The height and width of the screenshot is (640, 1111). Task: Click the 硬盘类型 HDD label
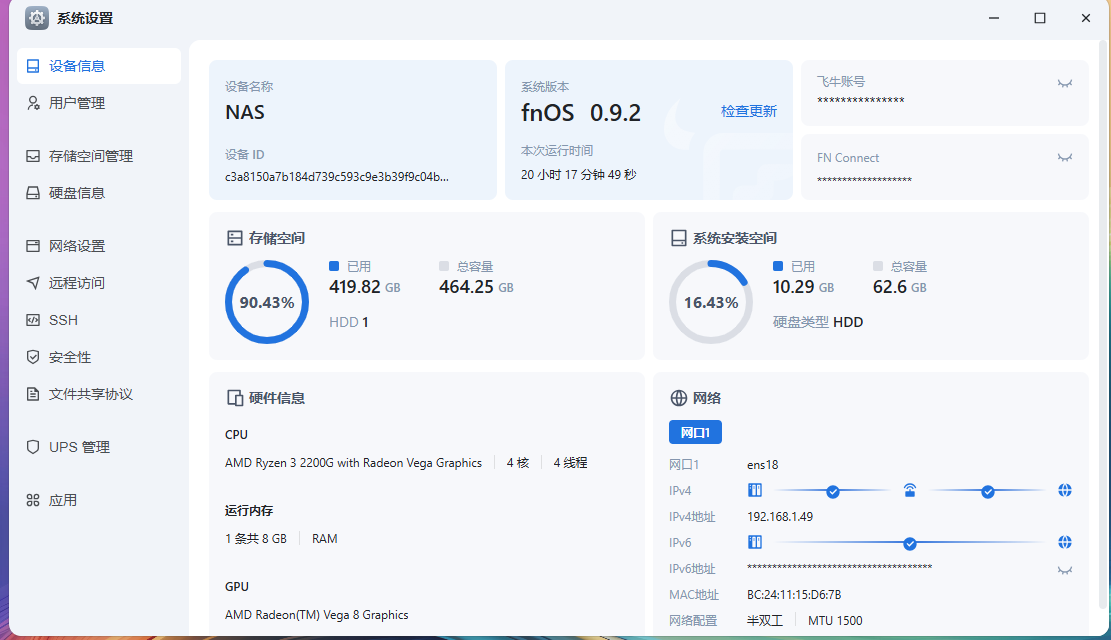click(818, 322)
